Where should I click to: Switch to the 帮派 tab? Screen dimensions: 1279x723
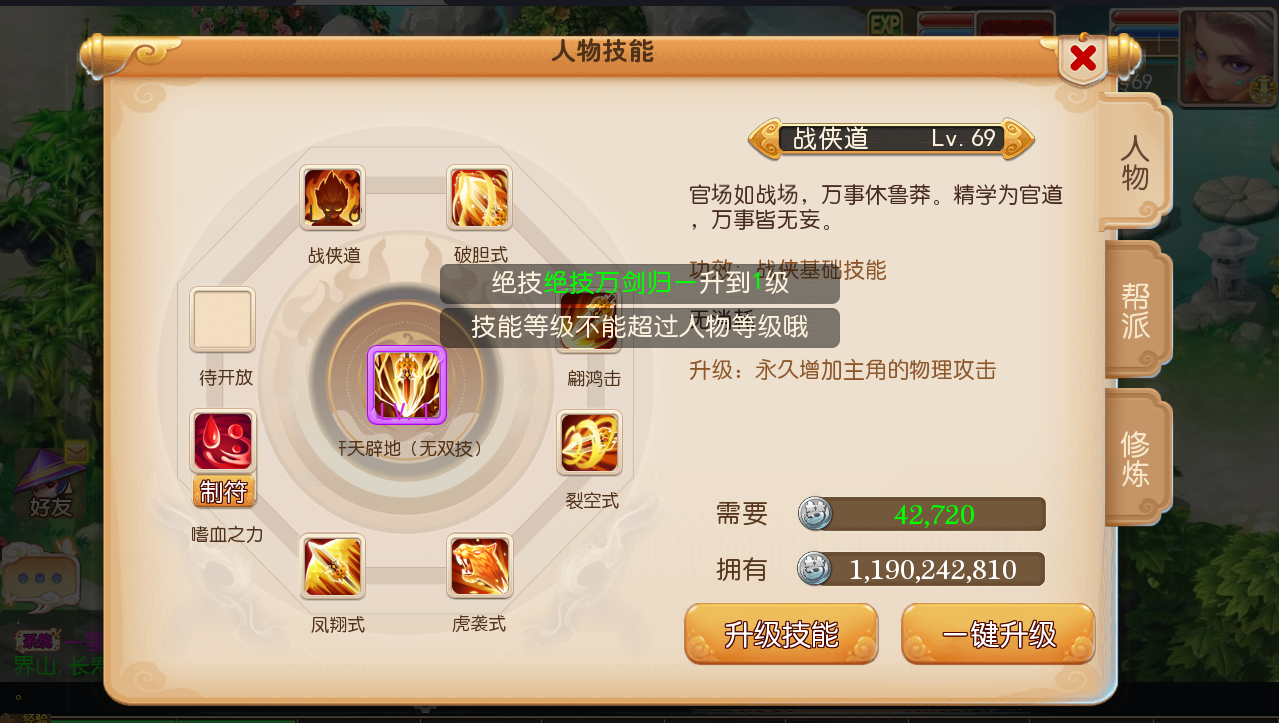pyautogui.click(x=1135, y=311)
